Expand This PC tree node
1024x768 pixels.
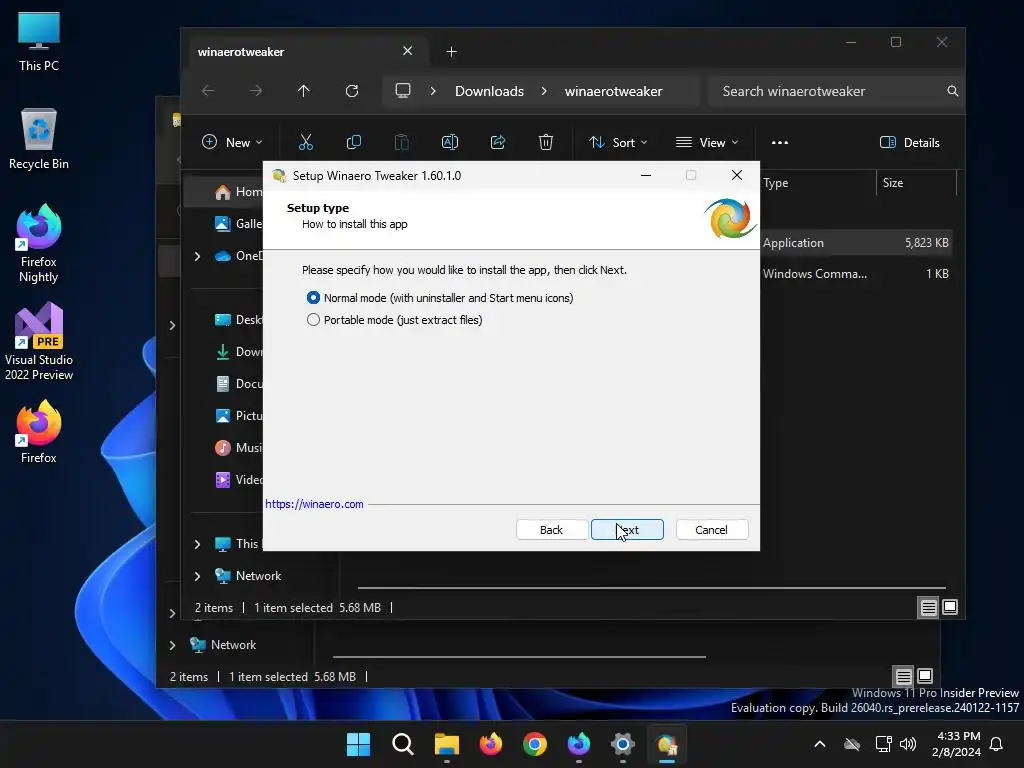pyautogui.click(x=197, y=544)
